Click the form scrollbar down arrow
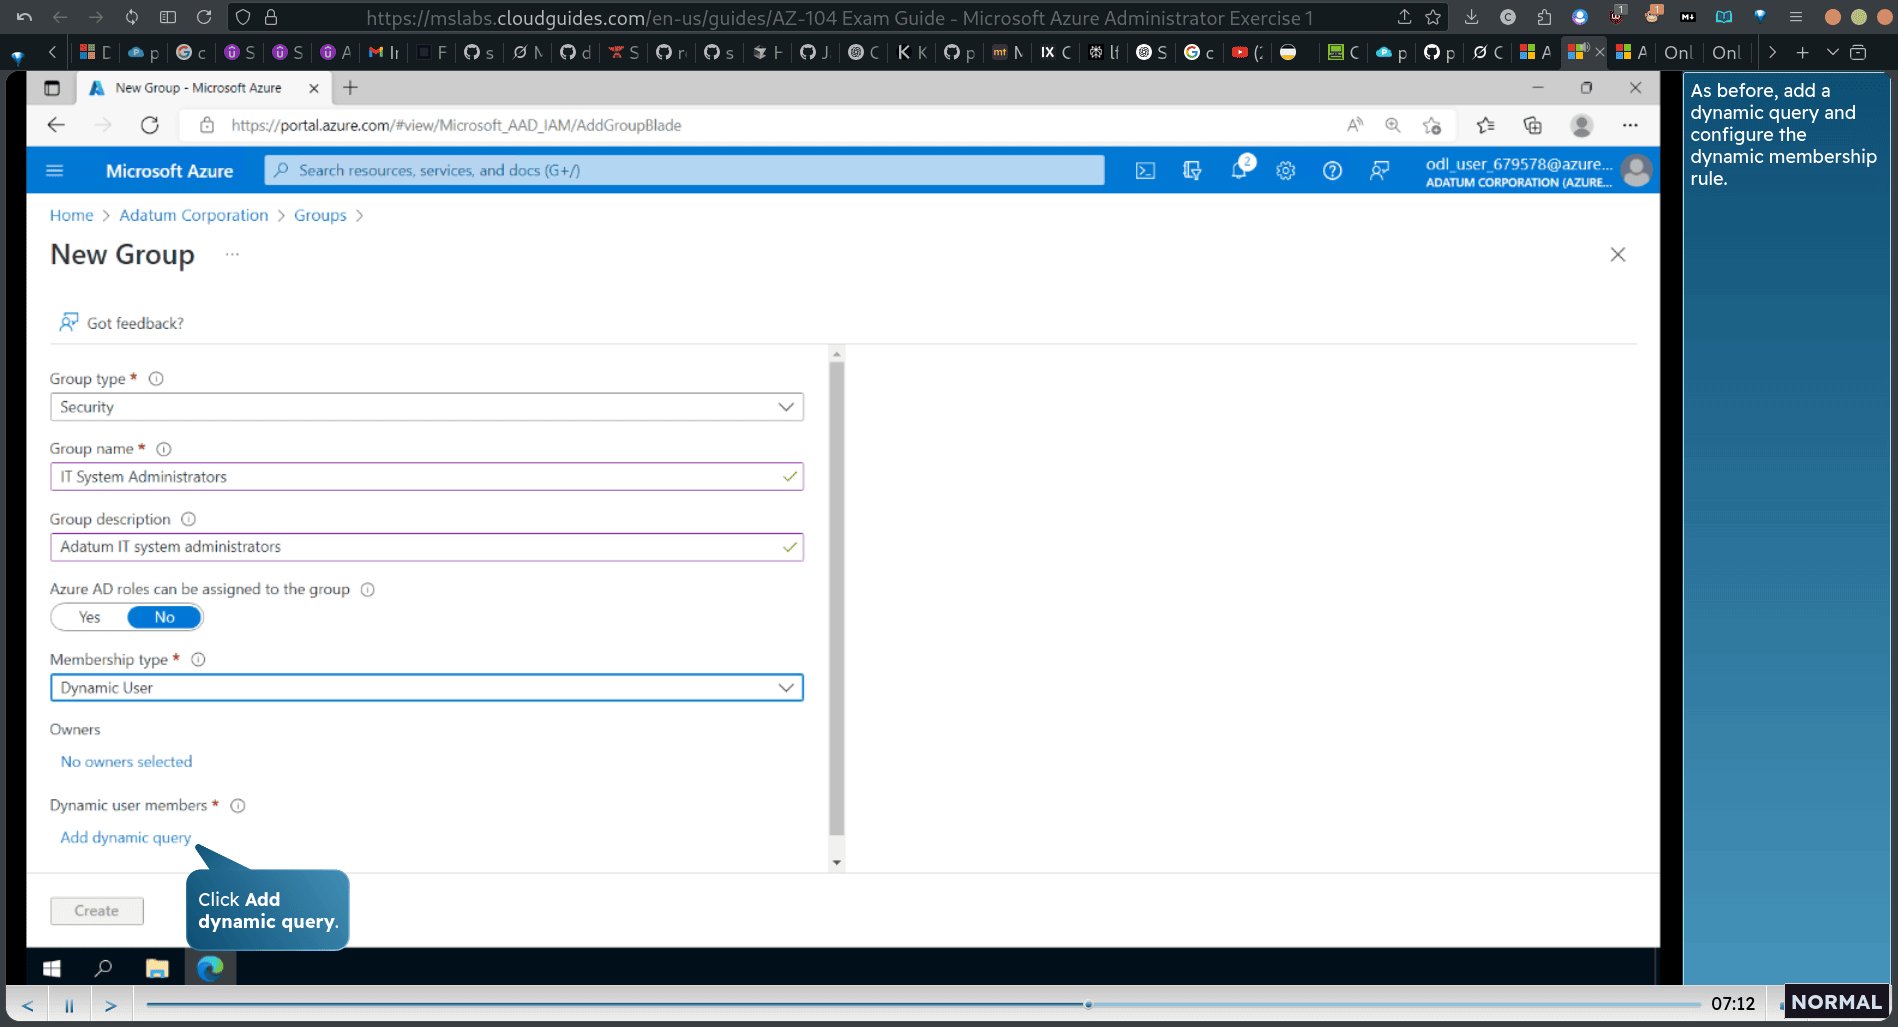The width and height of the screenshot is (1898, 1027). (x=837, y=863)
